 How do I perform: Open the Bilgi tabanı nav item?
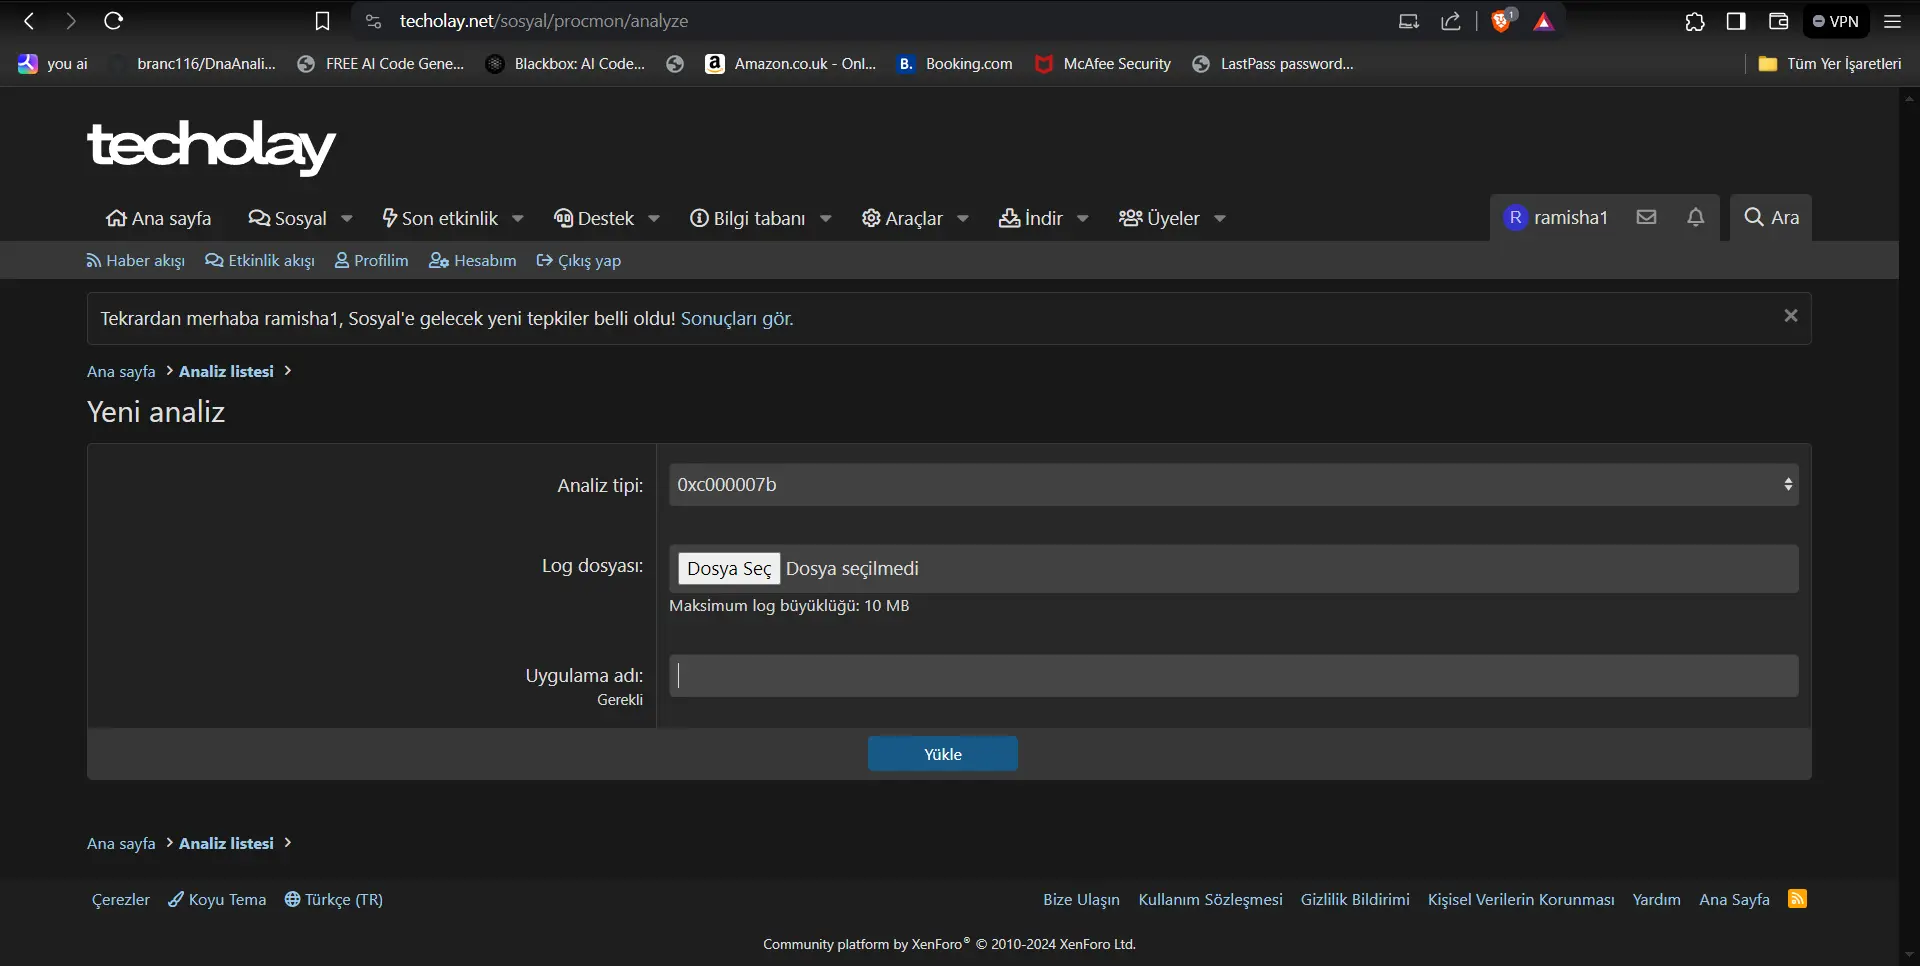pos(748,218)
